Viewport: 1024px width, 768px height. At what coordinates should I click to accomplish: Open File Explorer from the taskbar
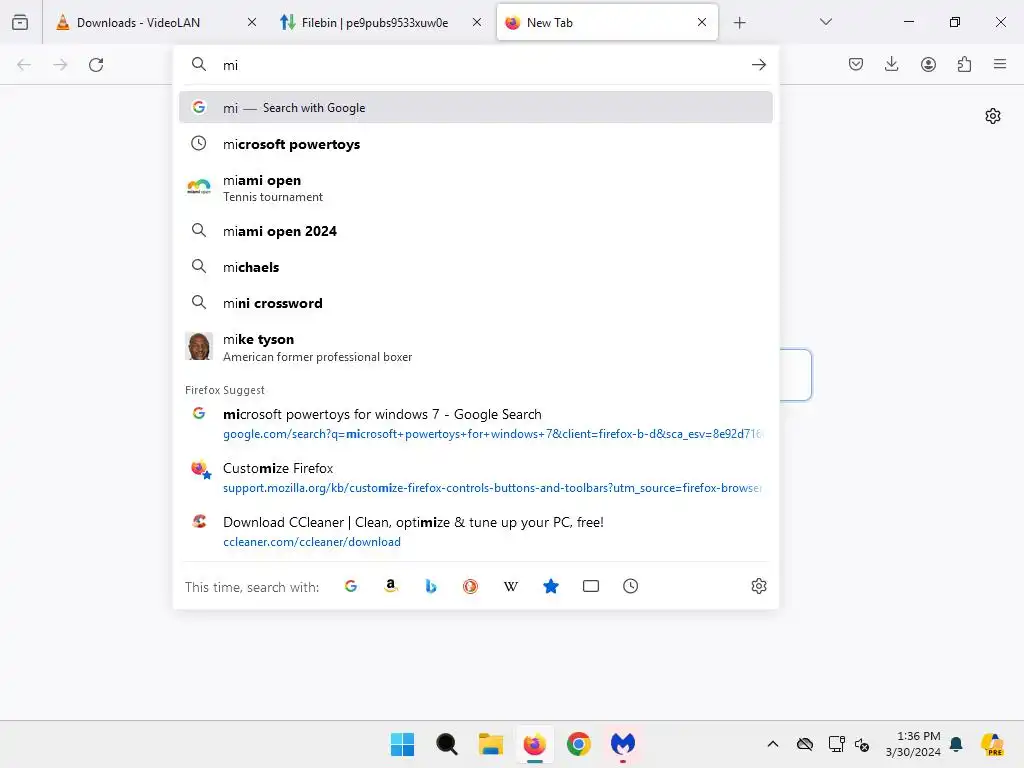[490, 744]
